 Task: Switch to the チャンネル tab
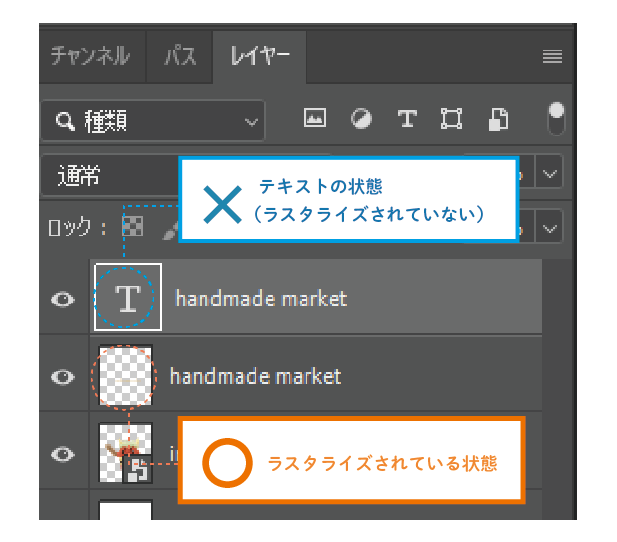[90, 55]
